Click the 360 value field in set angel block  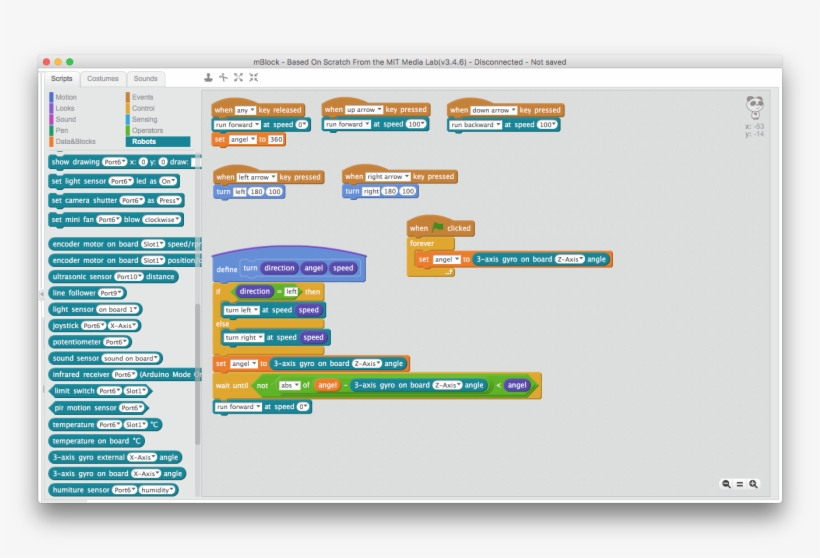(276, 140)
